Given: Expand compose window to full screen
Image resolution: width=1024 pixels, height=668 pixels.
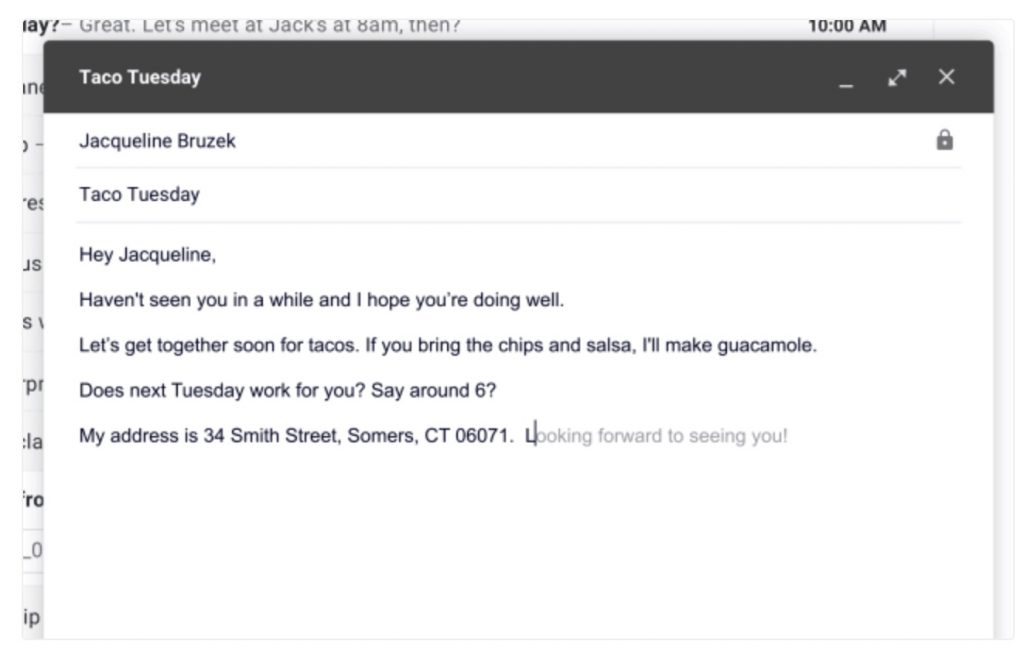Looking at the screenshot, I should (x=897, y=77).
